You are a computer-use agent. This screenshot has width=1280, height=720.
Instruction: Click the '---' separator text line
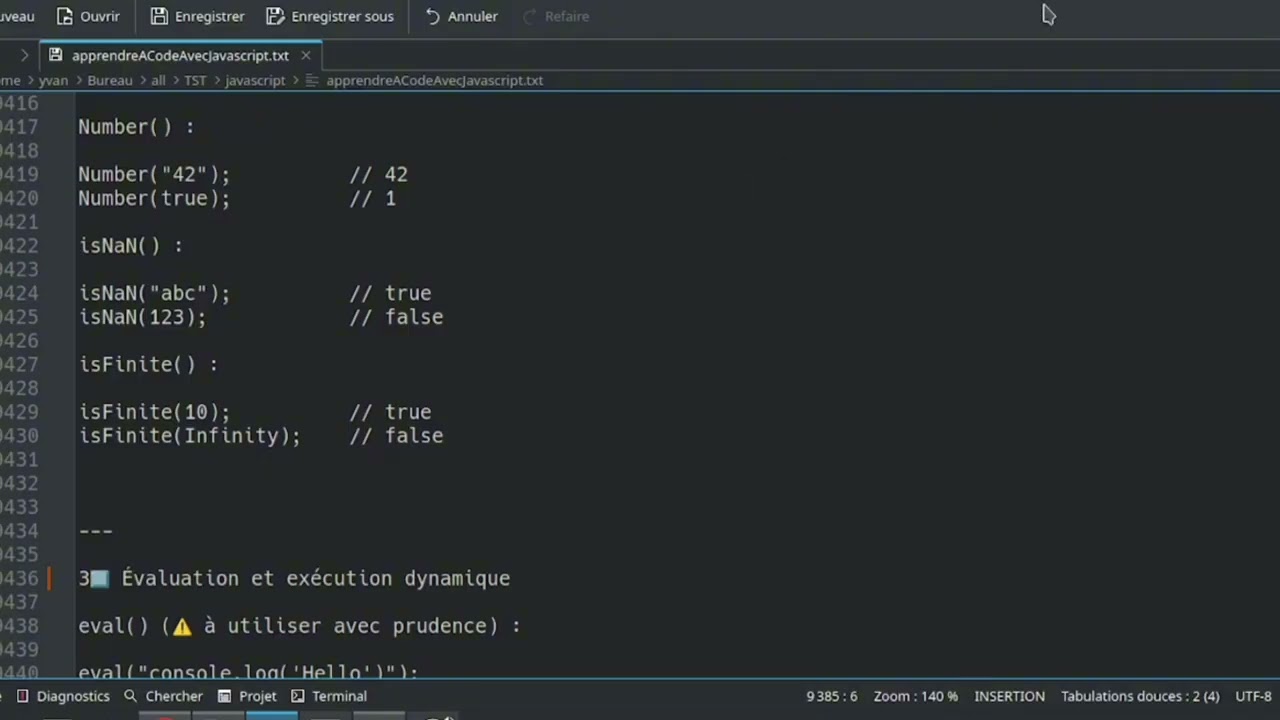(x=95, y=531)
